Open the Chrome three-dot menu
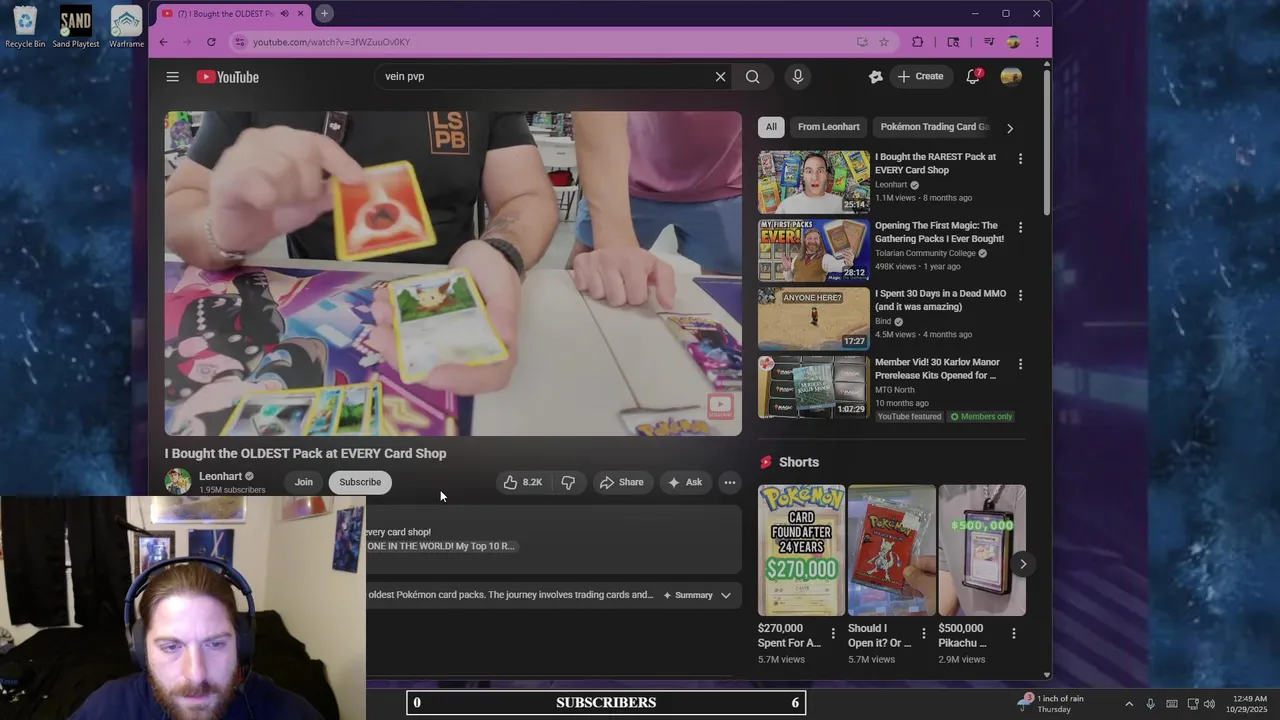The height and width of the screenshot is (720, 1280). pyautogui.click(x=1037, y=42)
